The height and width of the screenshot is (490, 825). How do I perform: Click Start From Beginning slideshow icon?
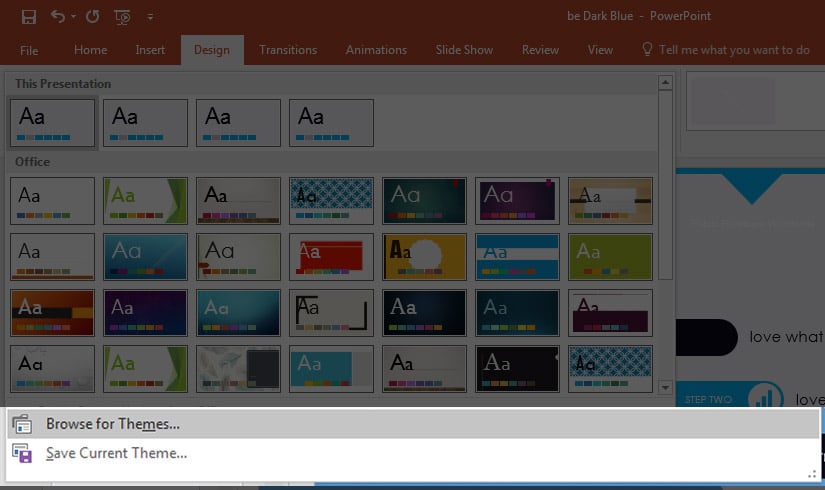[123, 16]
